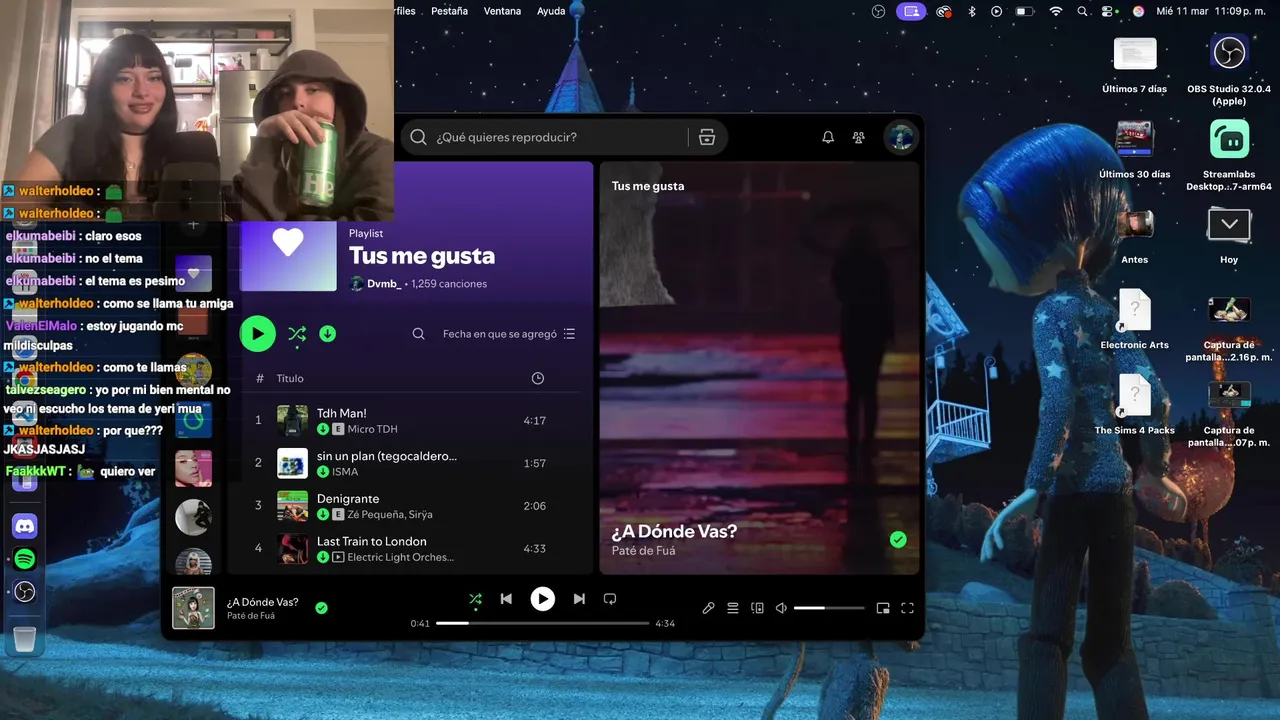The height and width of the screenshot is (720, 1280).
Task: Open playlist owner Dvmb_ profile
Action: point(384,284)
